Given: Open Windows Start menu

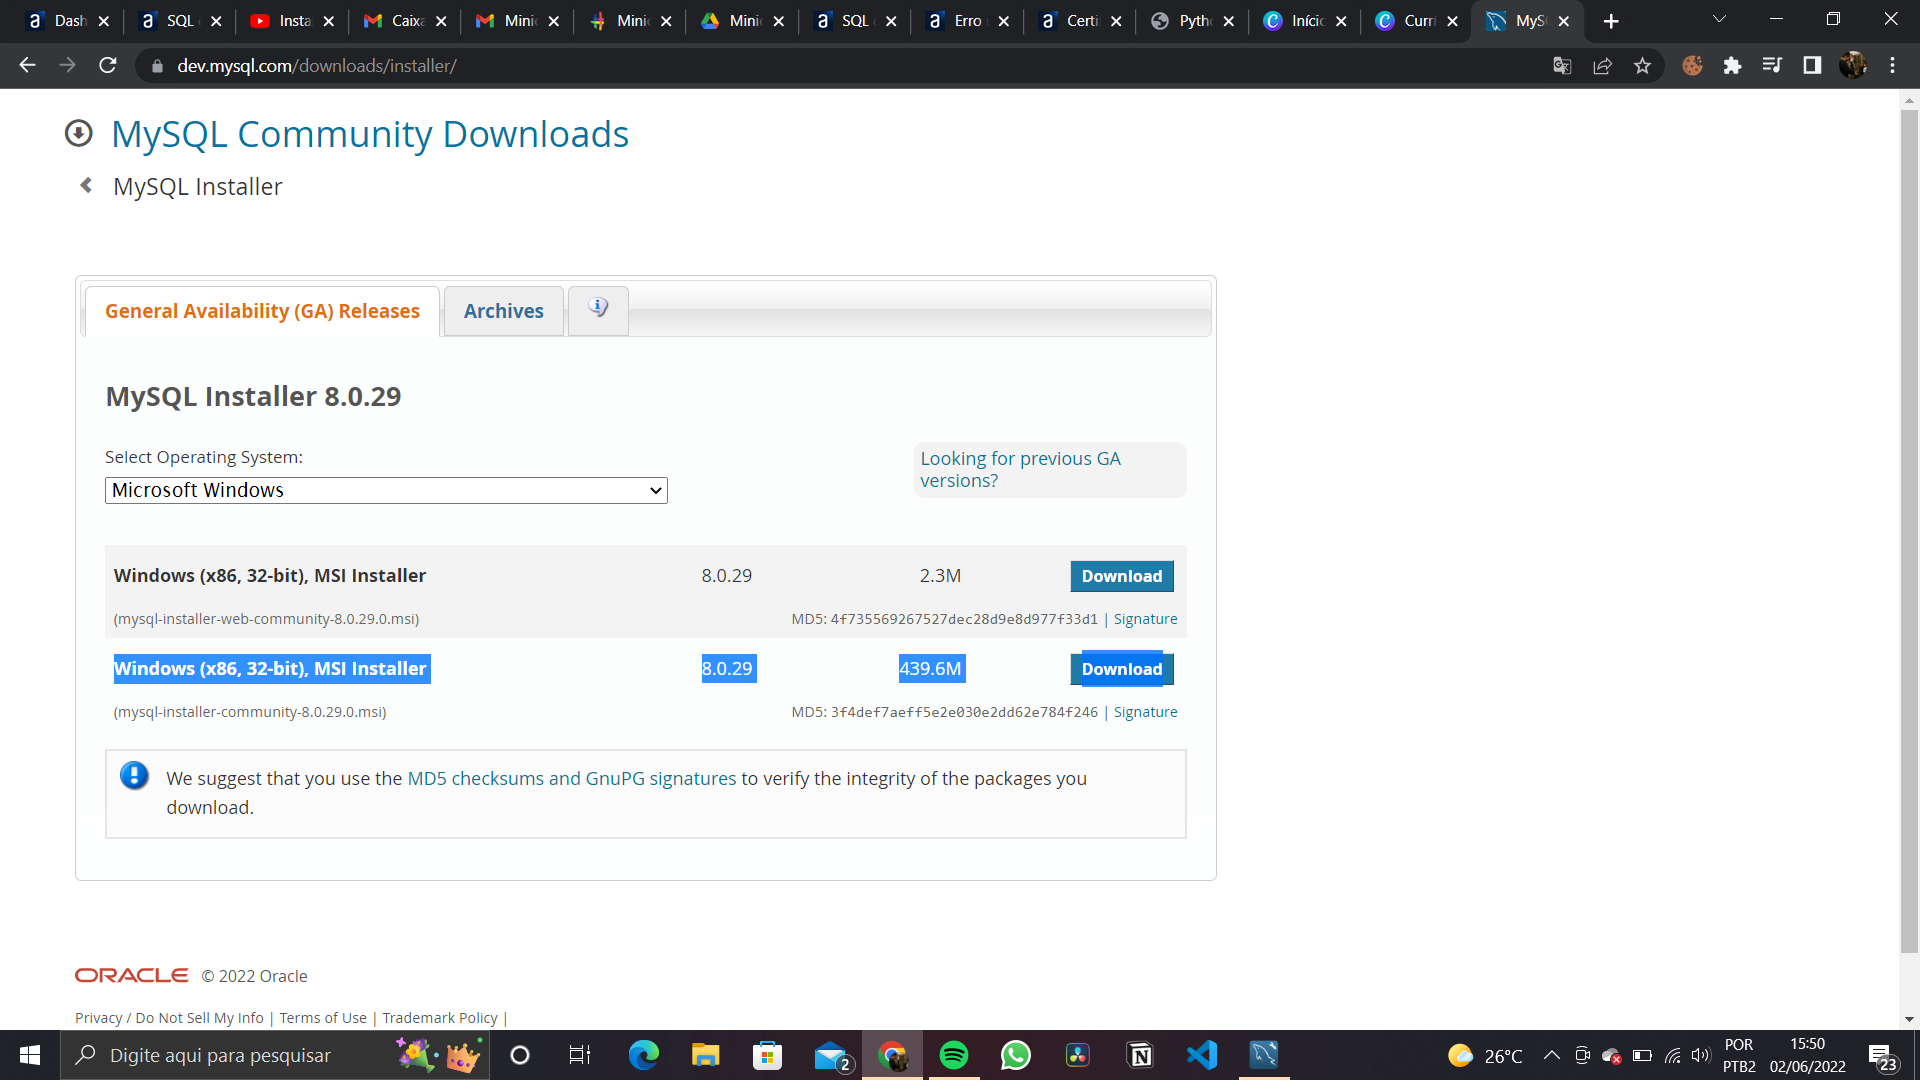Looking at the screenshot, I should pos(29,1055).
